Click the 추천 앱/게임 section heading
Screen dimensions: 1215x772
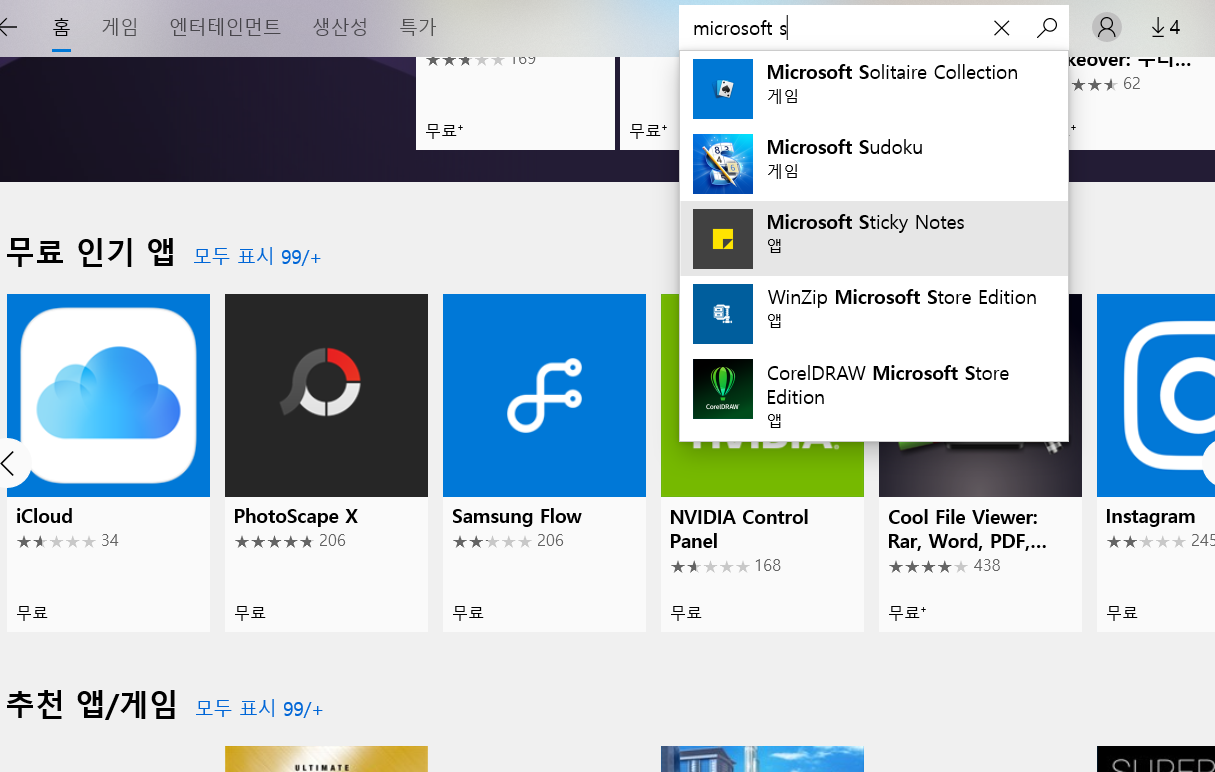click(x=92, y=706)
